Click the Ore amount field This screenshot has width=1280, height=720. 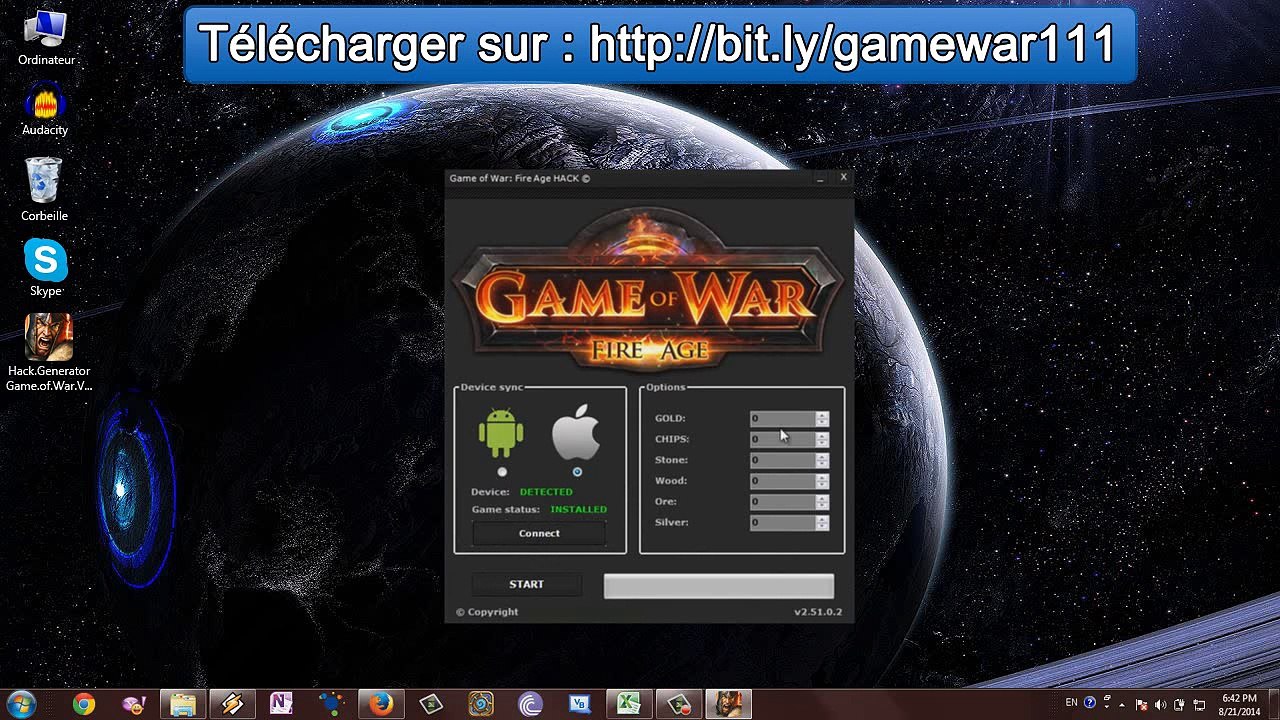coord(782,502)
